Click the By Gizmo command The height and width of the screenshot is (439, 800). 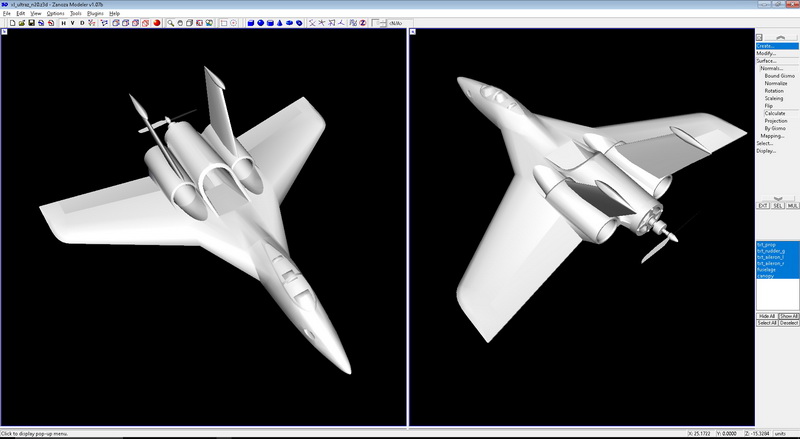click(x=775, y=129)
